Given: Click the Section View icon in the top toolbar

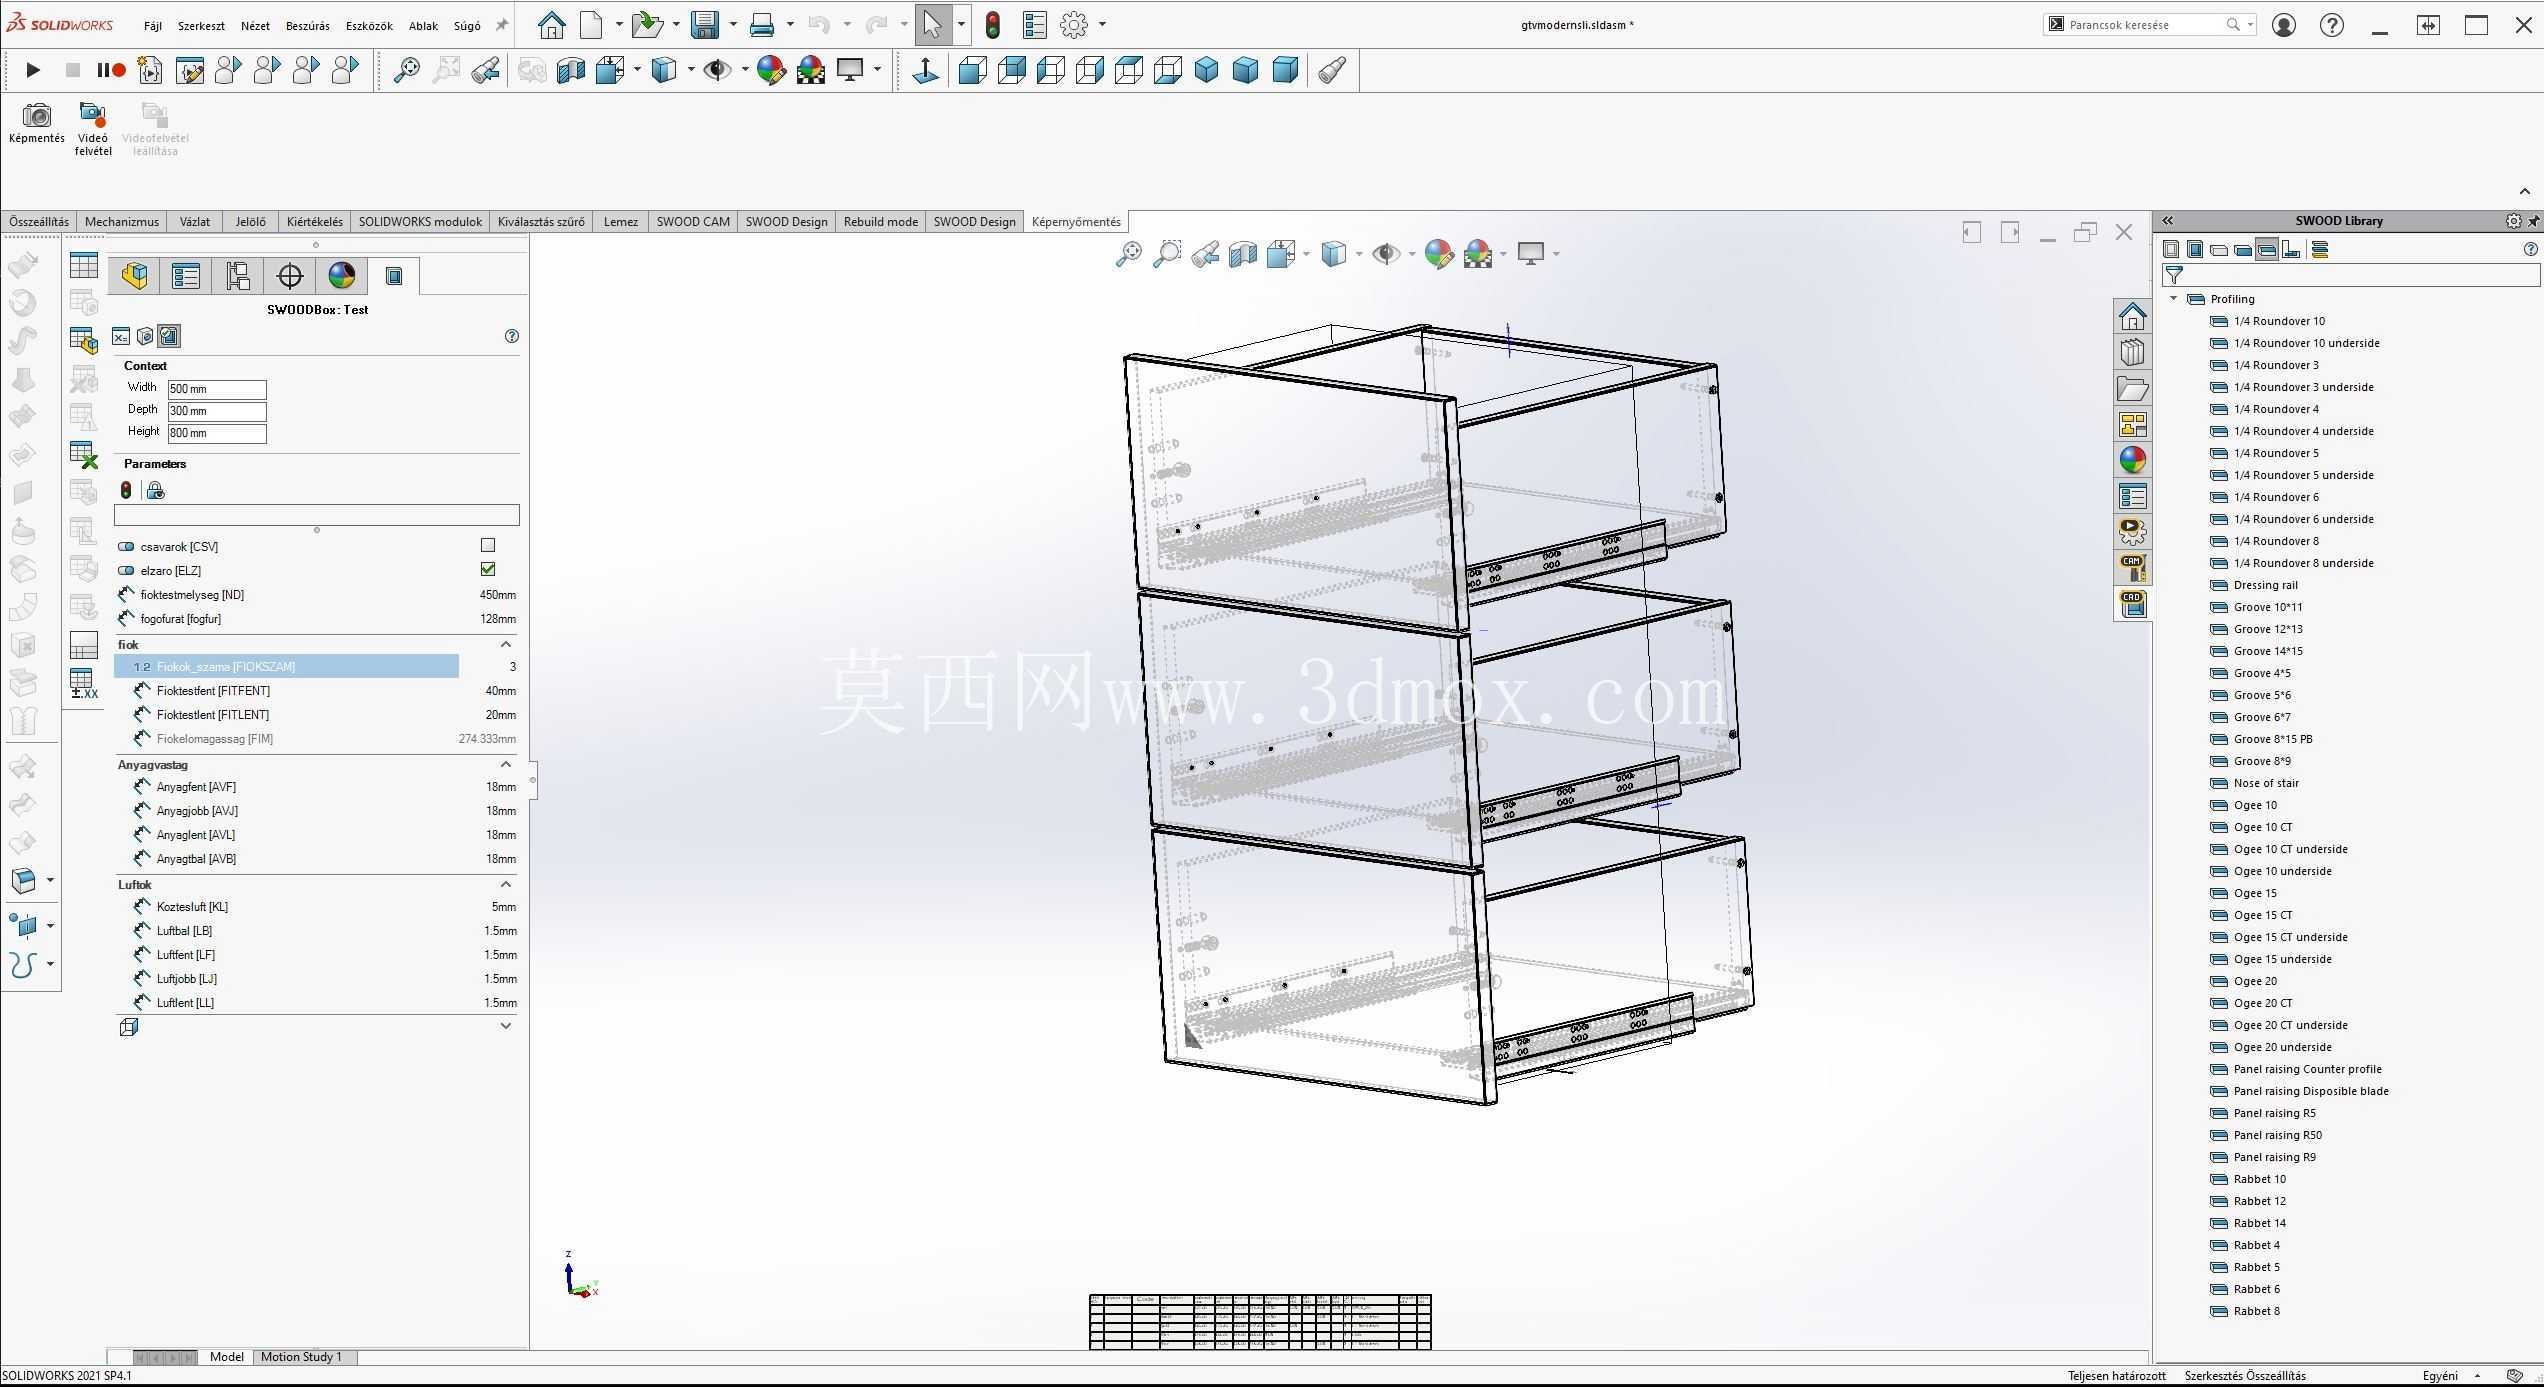Looking at the screenshot, I should coord(571,70).
